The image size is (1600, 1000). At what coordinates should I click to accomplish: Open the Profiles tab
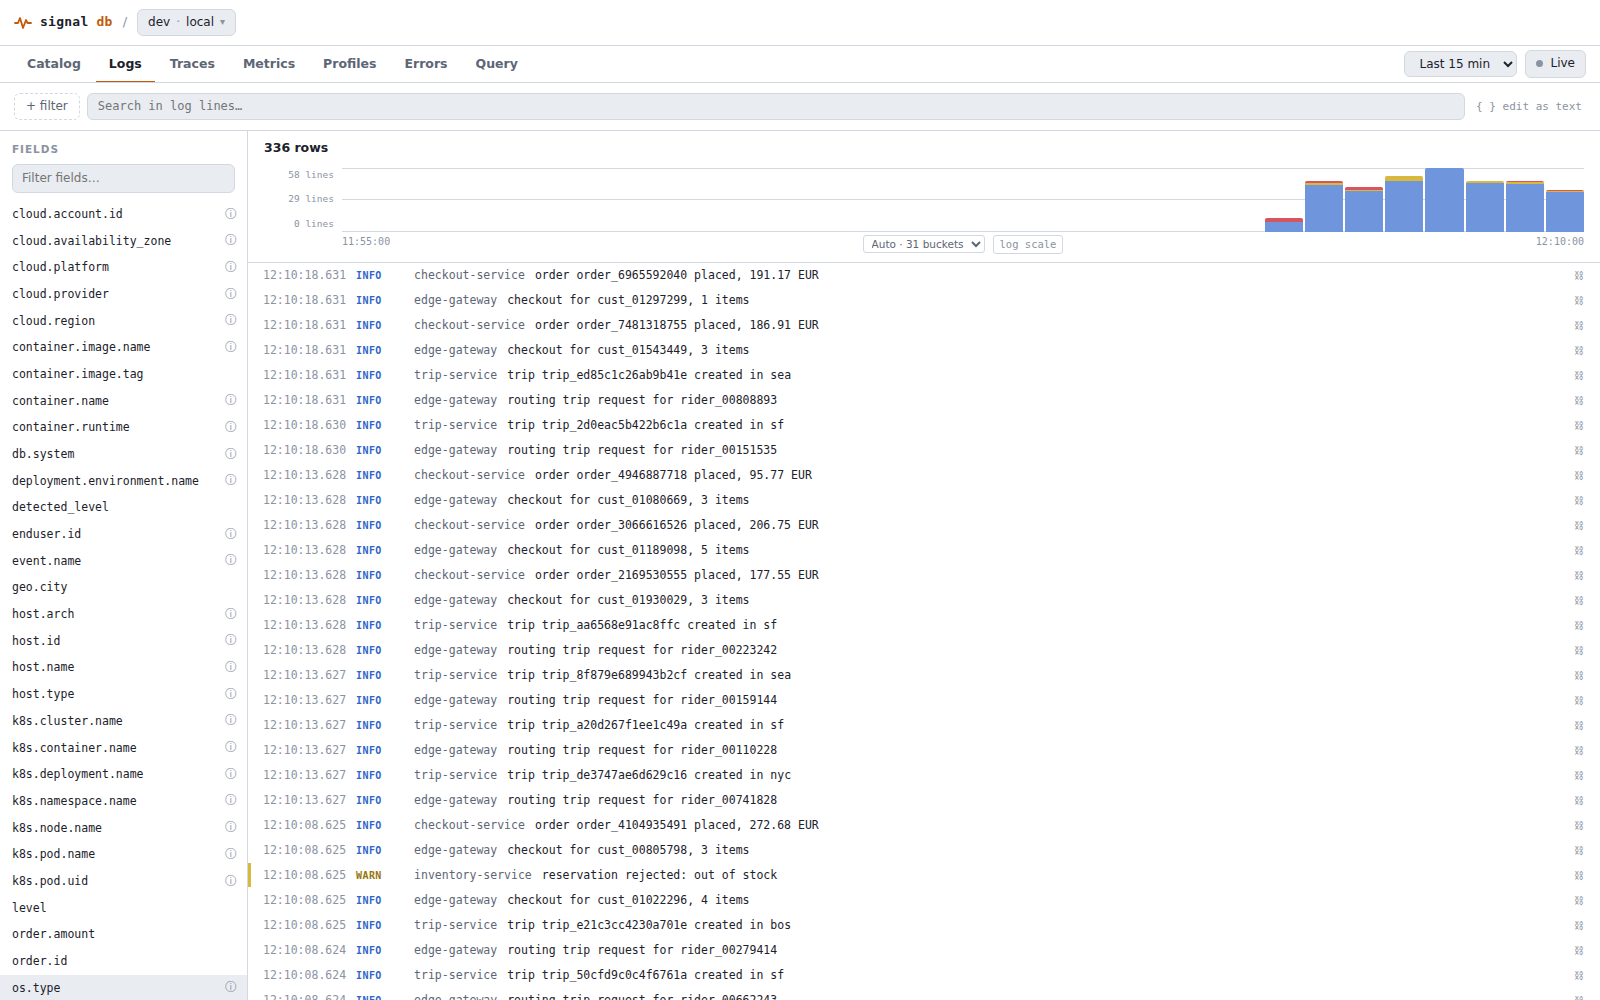click(350, 64)
